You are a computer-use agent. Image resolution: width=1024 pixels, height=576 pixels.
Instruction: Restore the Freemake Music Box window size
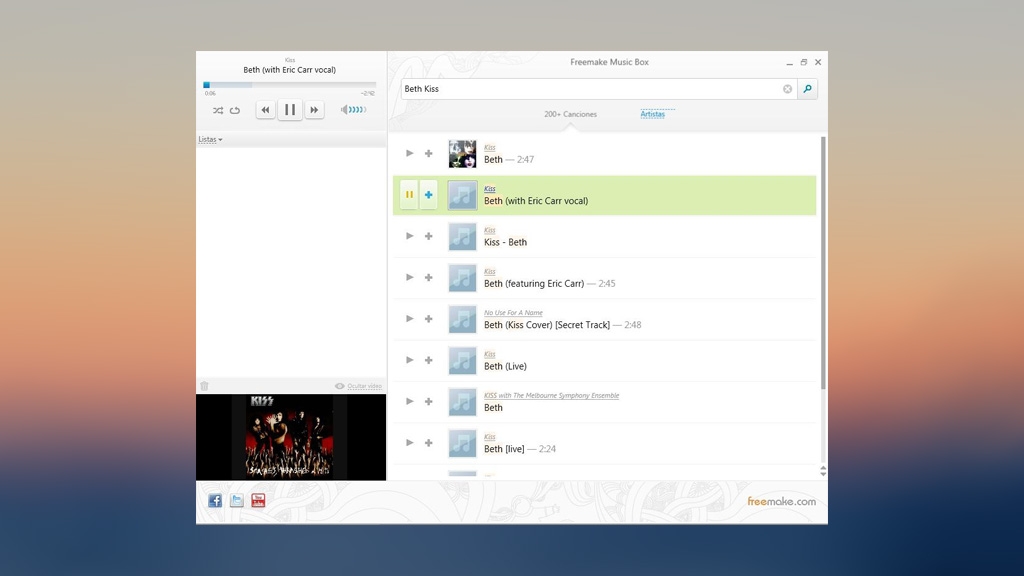[x=804, y=62]
